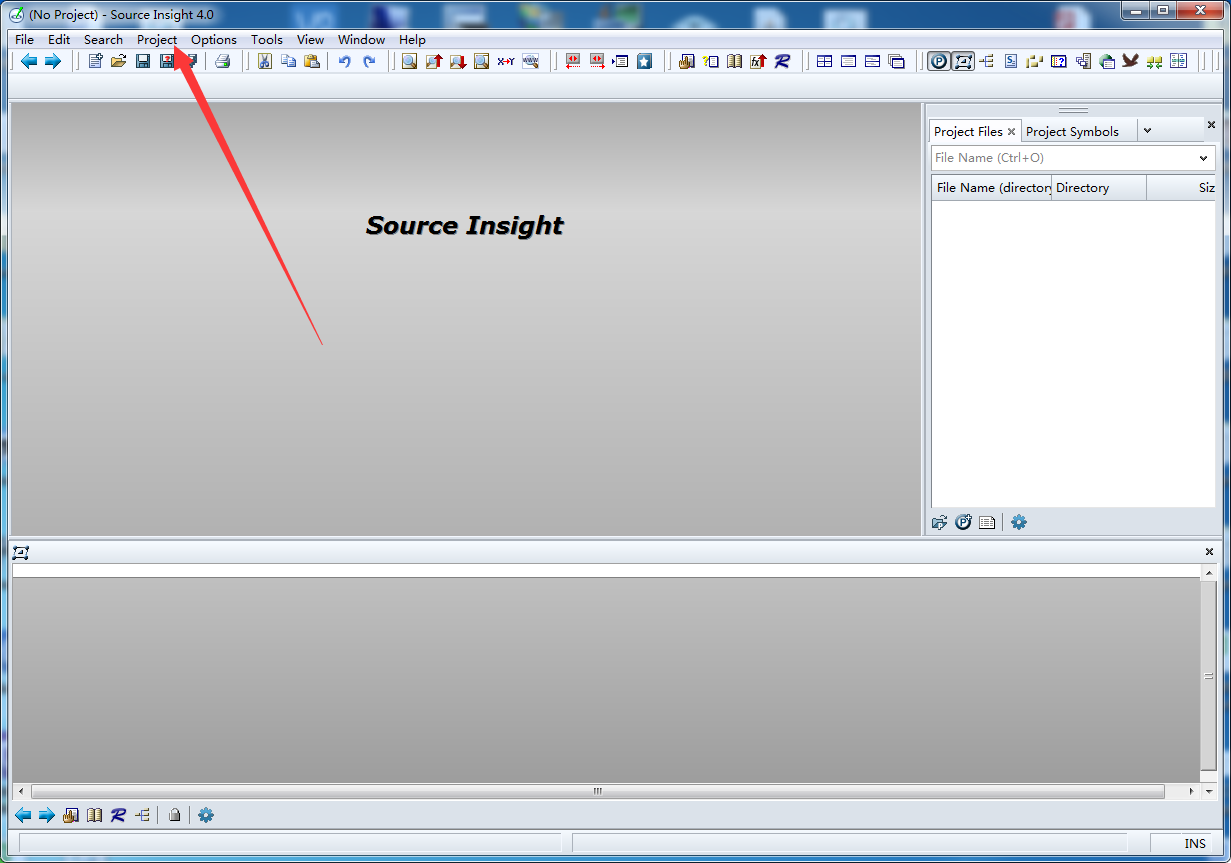Screen dimensions: 1231x863
Task: Click the globe icon in the toolbar
Action: tap(1107, 61)
